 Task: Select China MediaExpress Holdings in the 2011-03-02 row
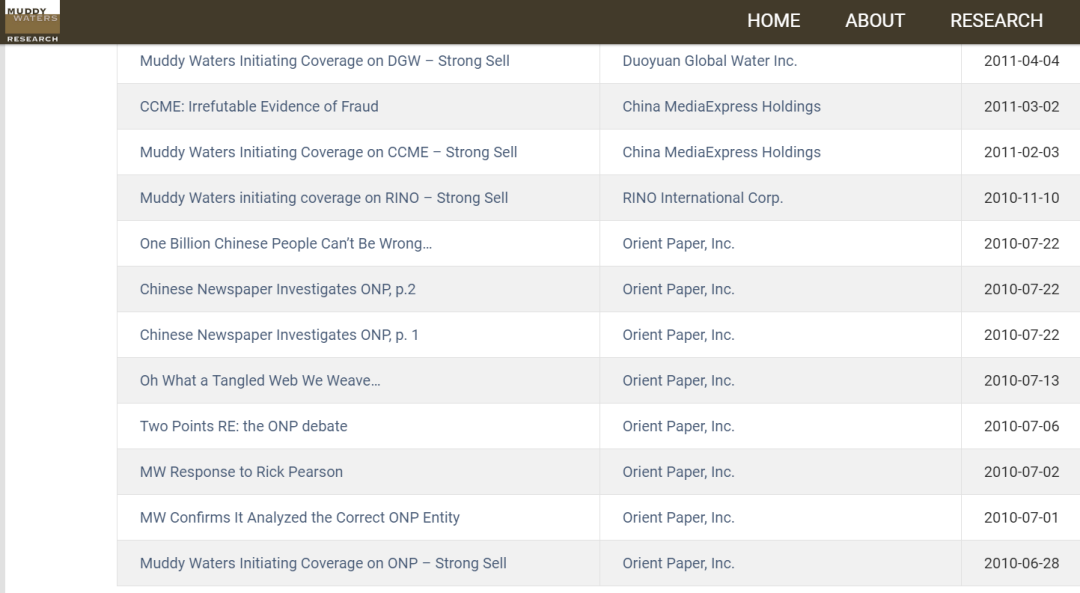coord(721,106)
